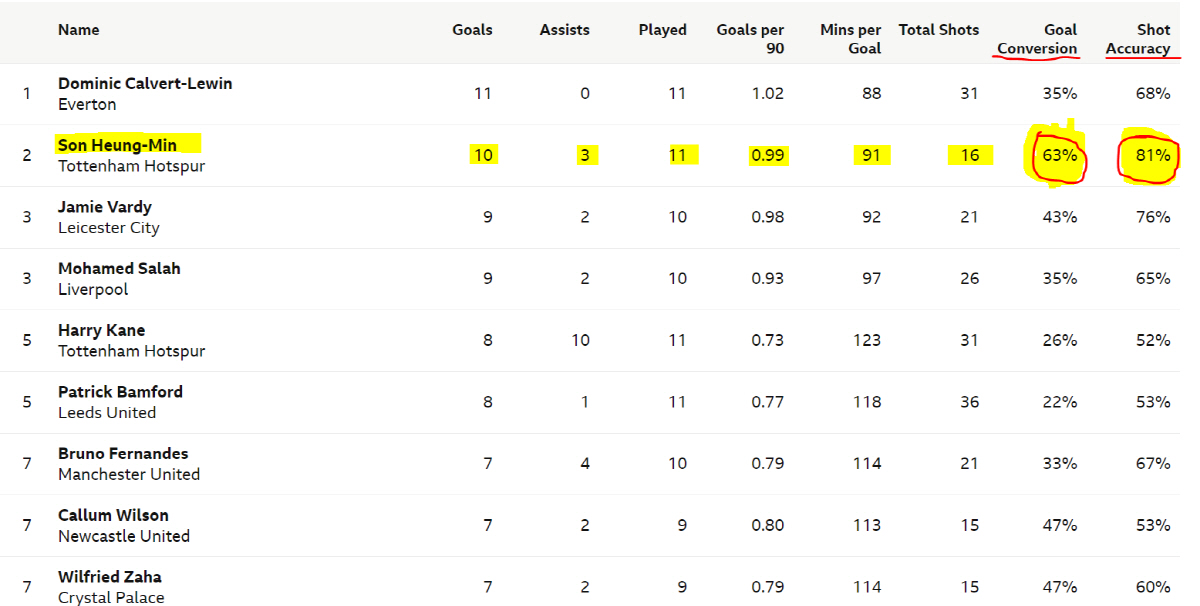Screen dimensions: 1200x606
Task: Sort by the Assists column header
Action: [564, 30]
